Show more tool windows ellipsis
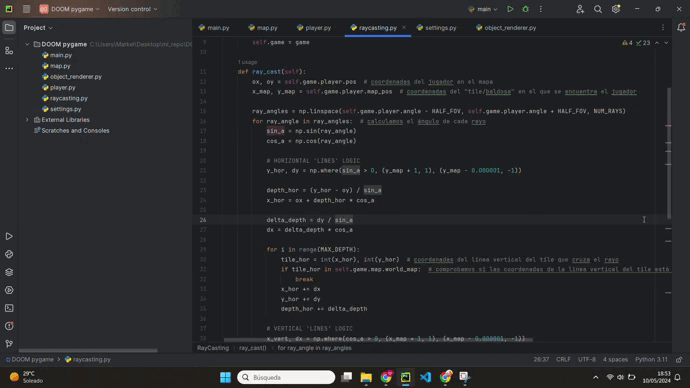Screen dimensions: 690x388 9,68
